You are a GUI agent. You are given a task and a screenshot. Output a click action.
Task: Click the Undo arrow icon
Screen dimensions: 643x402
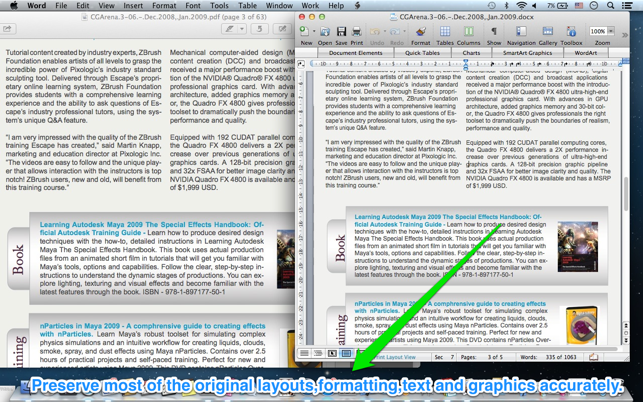374,31
